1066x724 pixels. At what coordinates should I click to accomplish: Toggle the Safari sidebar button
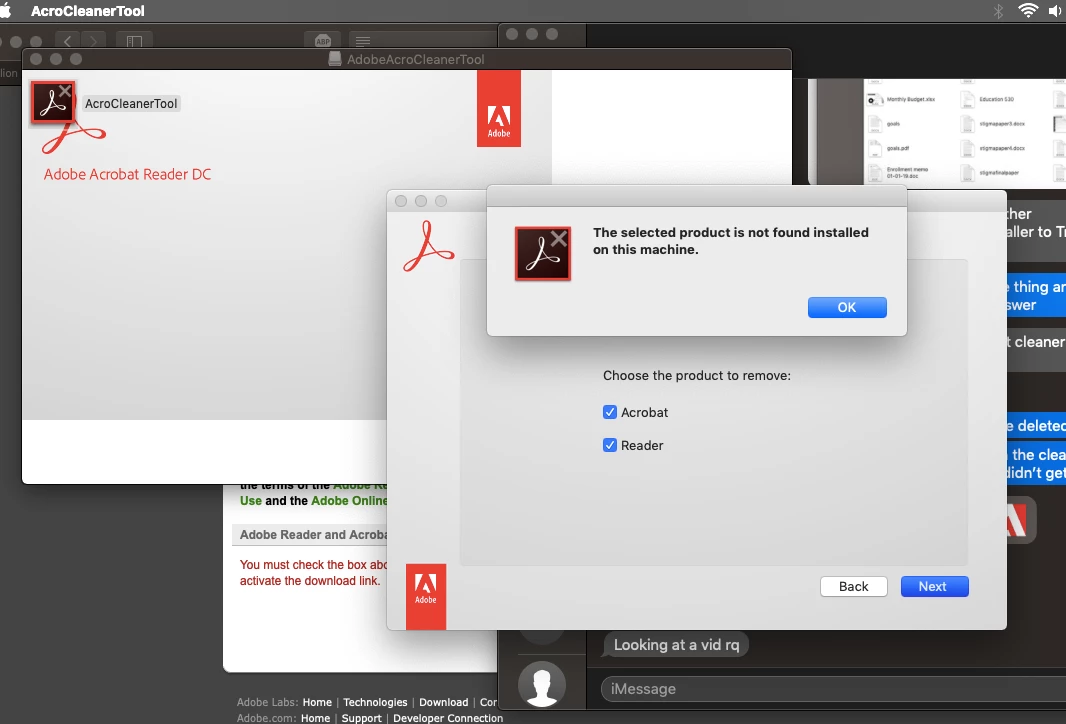click(x=134, y=41)
